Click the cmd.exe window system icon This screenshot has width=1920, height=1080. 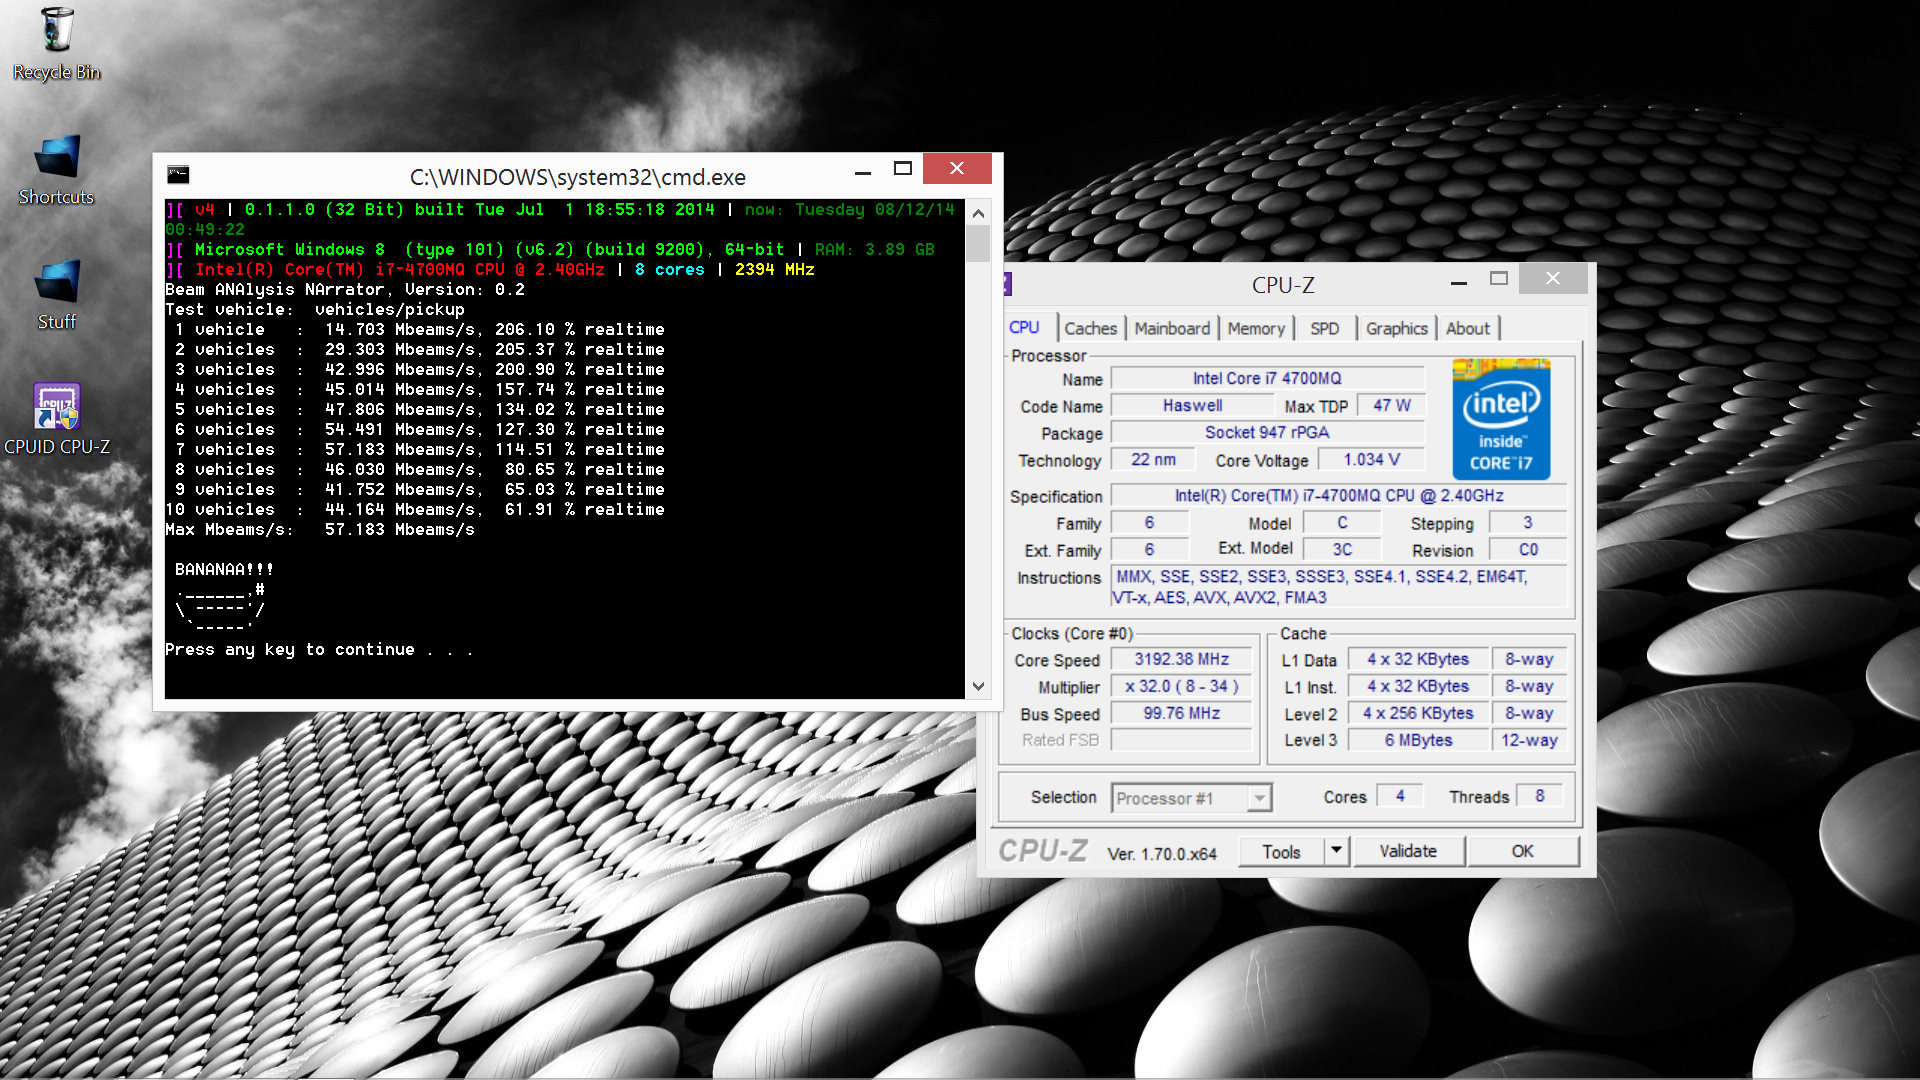coord(178,174)
